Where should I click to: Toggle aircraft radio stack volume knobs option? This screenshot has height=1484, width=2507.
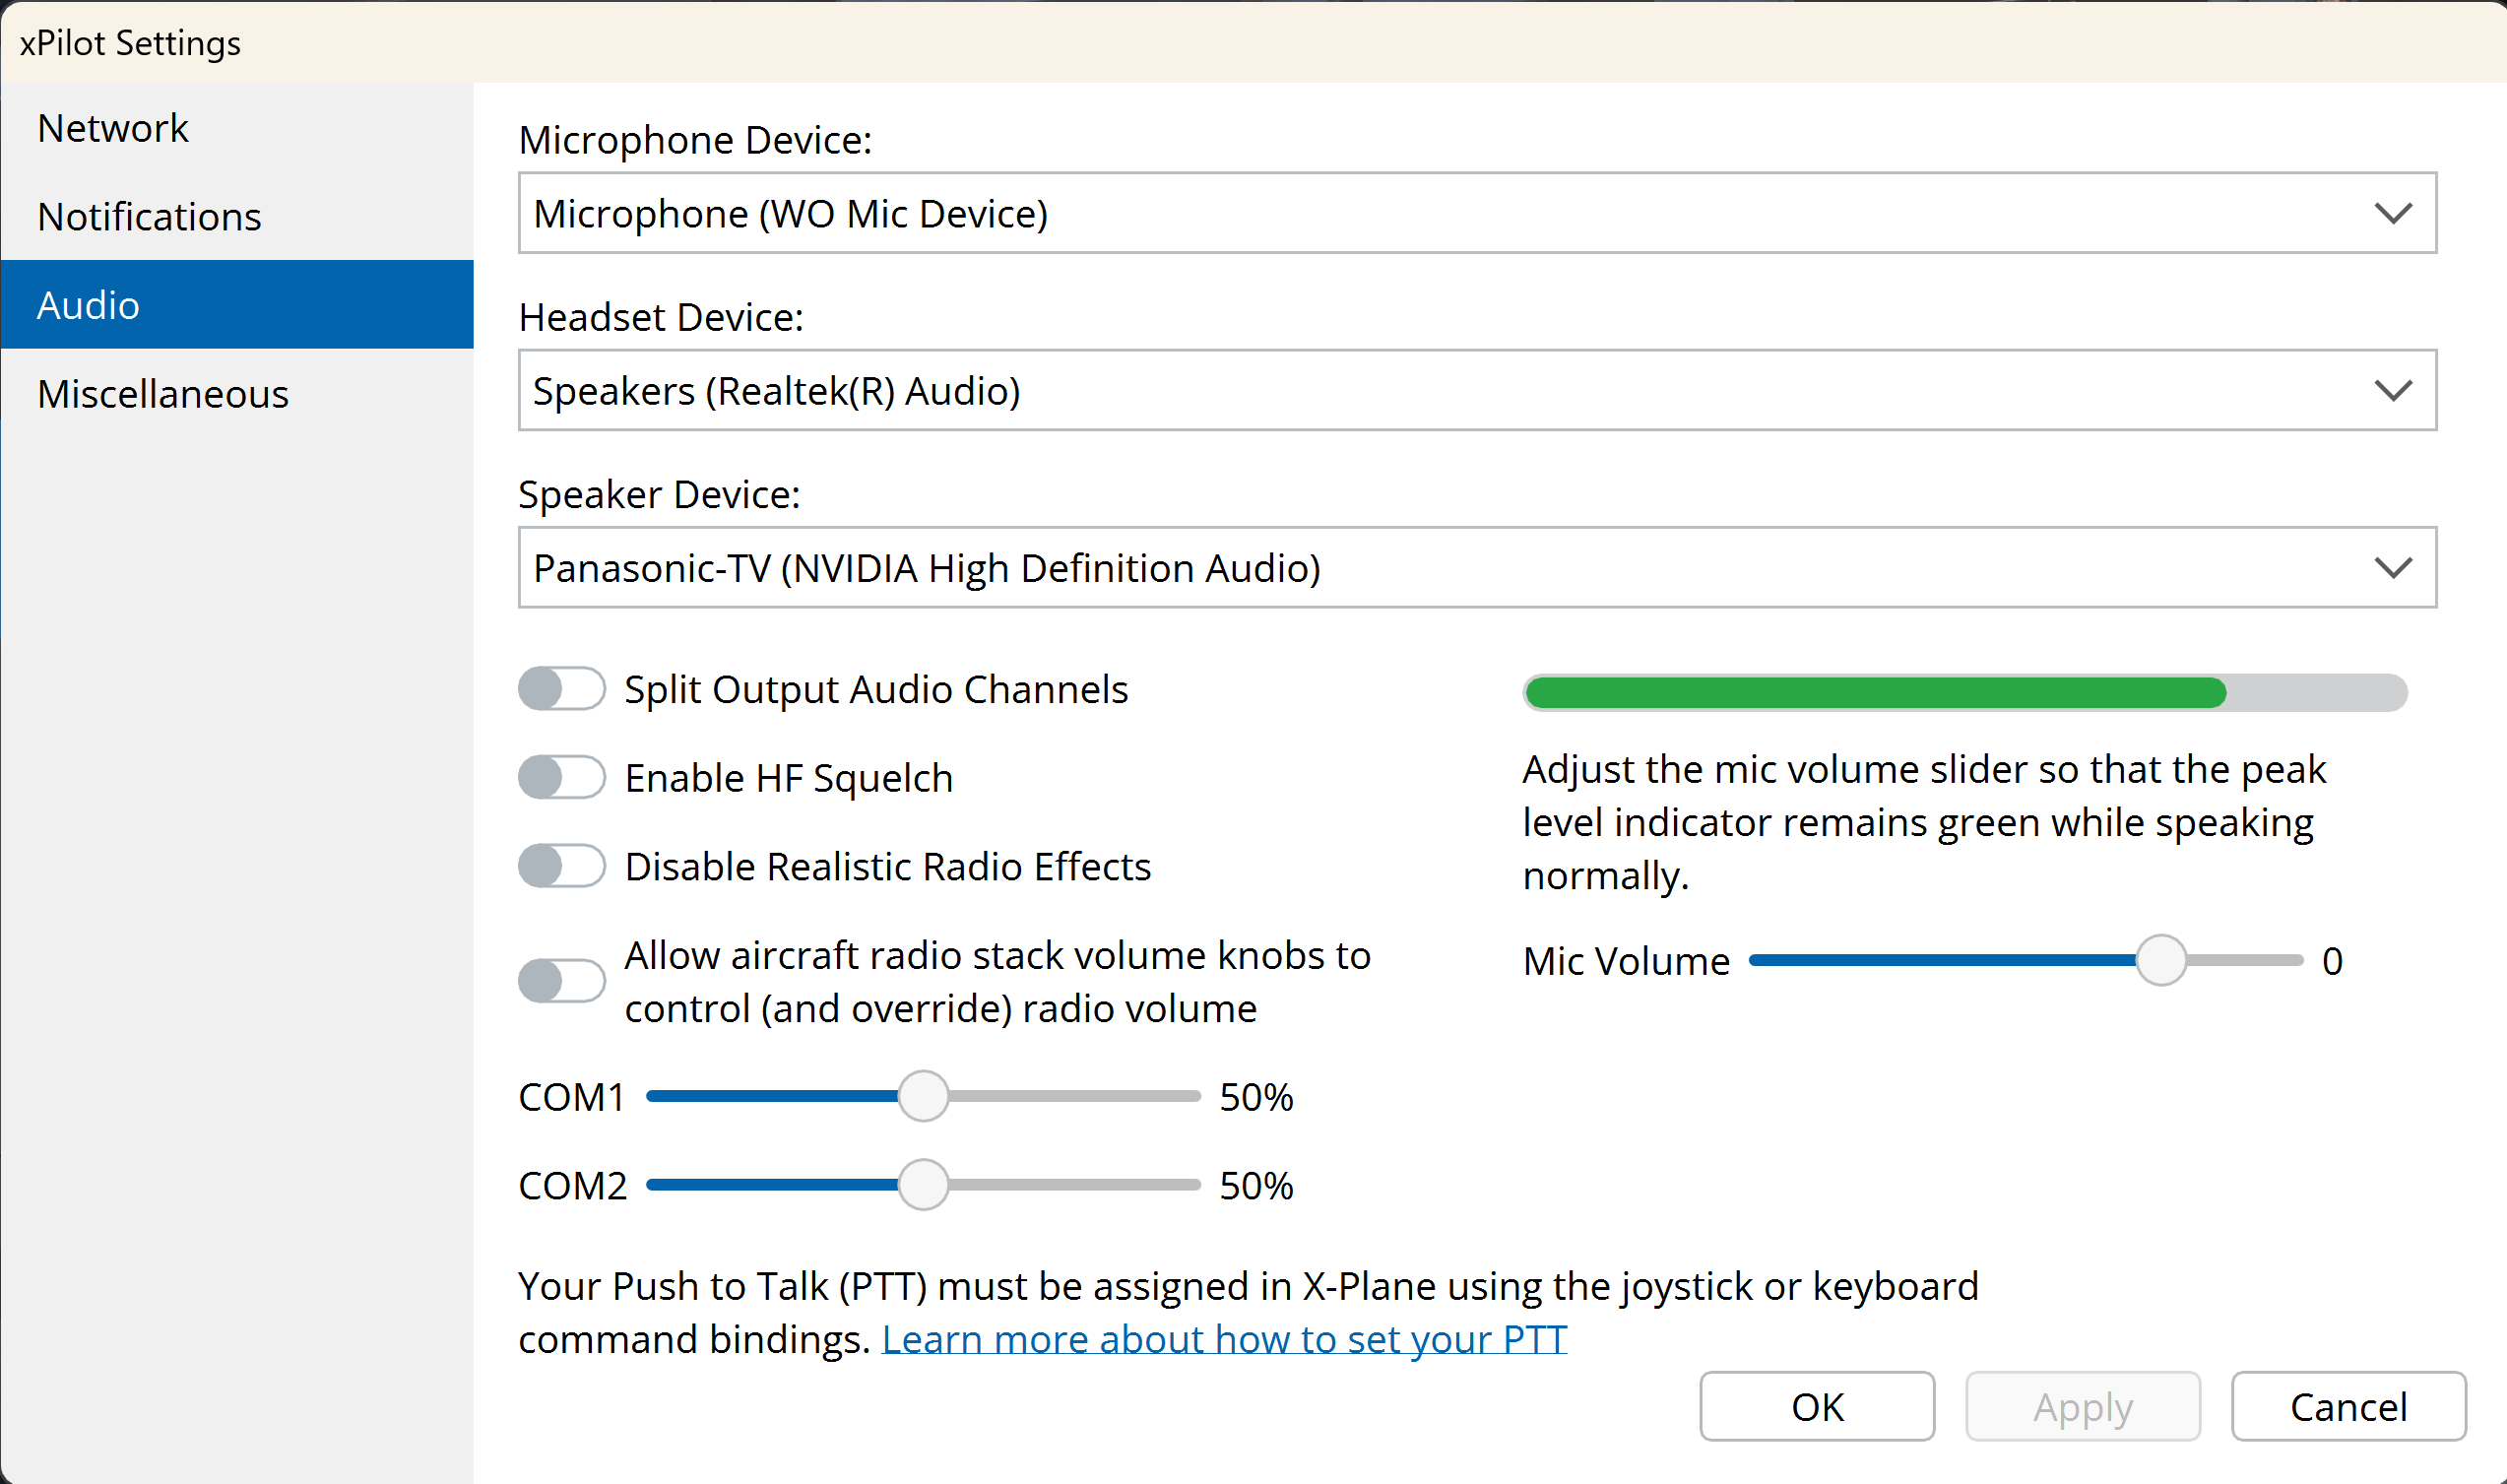(561, 981)
